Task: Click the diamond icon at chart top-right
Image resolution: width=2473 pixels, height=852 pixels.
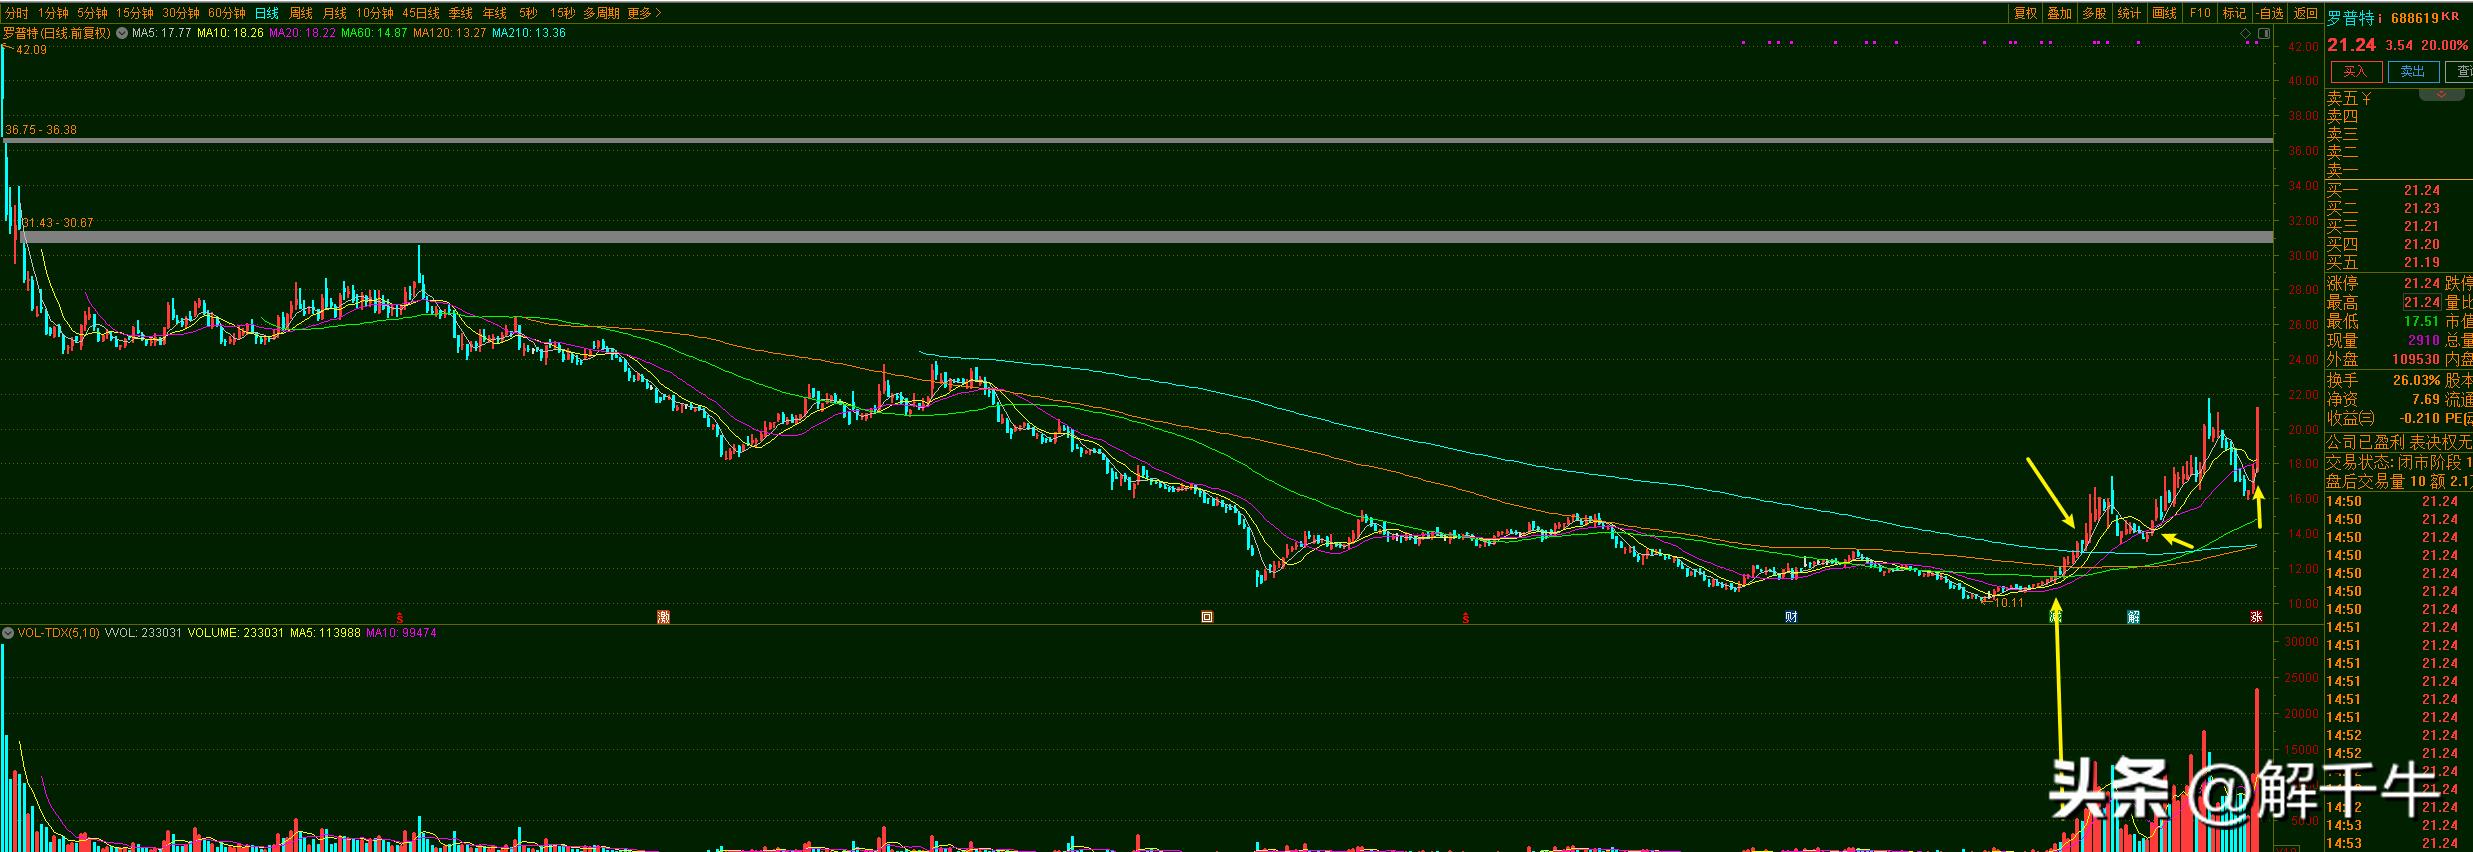Action: click(x=2244, y=34)
